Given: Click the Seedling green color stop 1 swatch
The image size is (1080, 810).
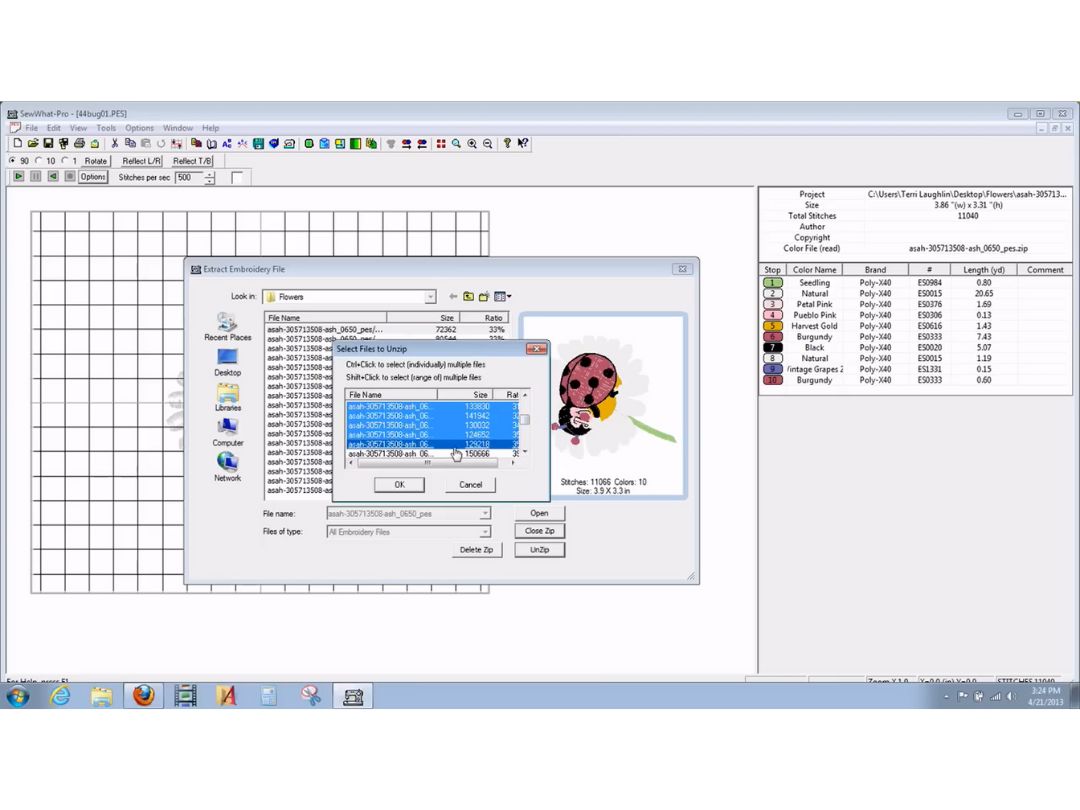Looking at the screenshot, I should click(773, 283).
